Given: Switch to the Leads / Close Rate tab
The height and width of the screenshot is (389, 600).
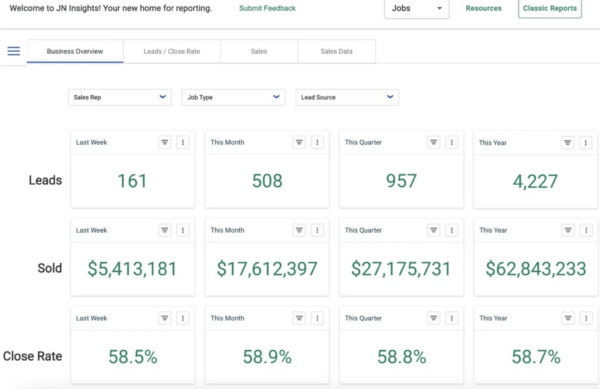Looking at the screenshot, I should tap(172, 51).
